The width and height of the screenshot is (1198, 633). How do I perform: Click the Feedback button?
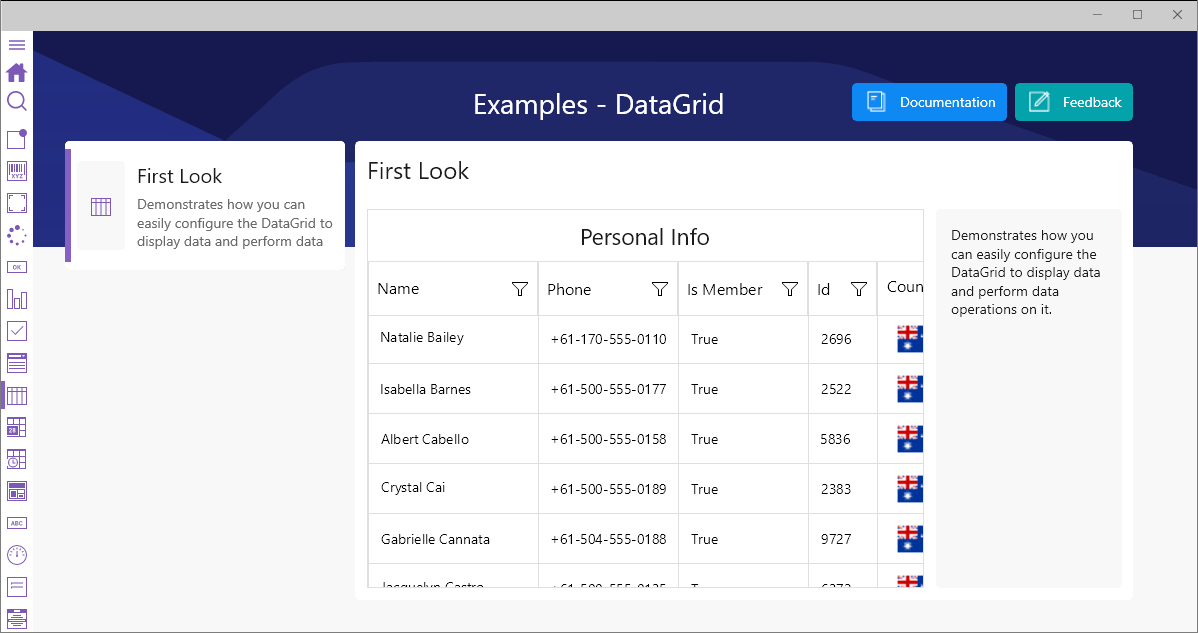[x=1073, y=101]
